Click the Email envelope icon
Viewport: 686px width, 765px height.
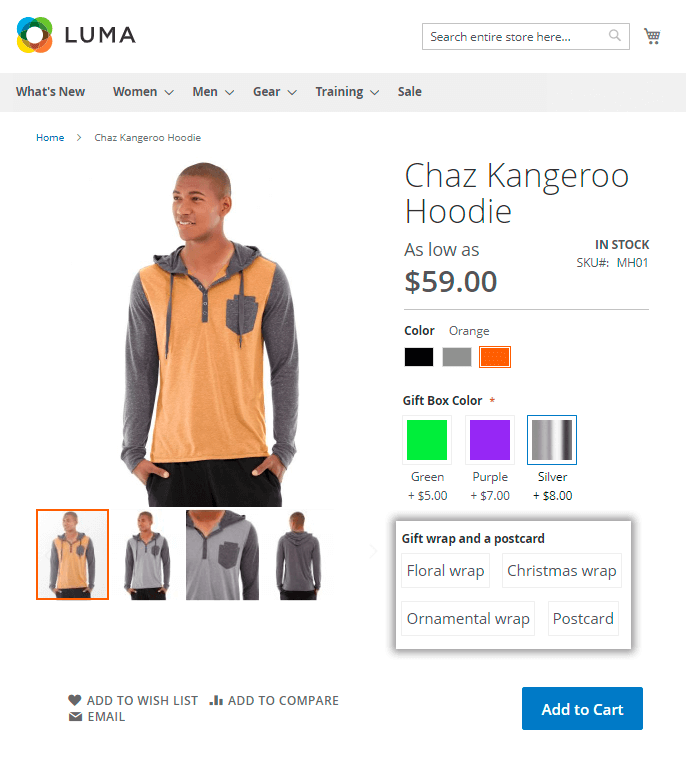coord(75,716)
